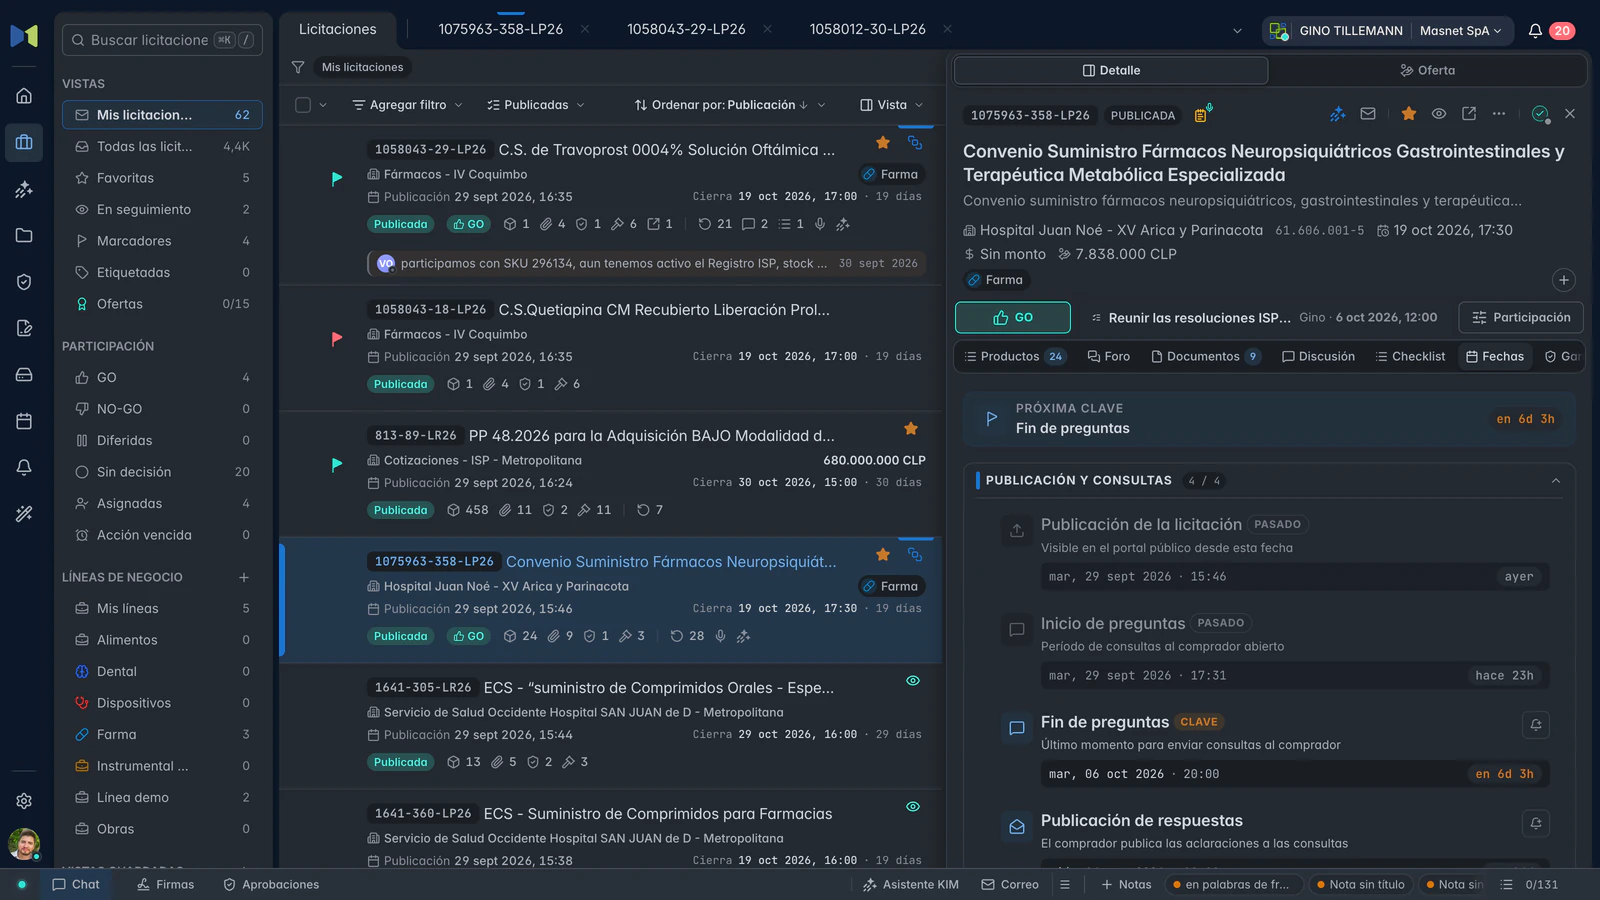The image size is (1600, 900).
Task: Open the calendar icon in left rail
Action: (x=24, y=421)
